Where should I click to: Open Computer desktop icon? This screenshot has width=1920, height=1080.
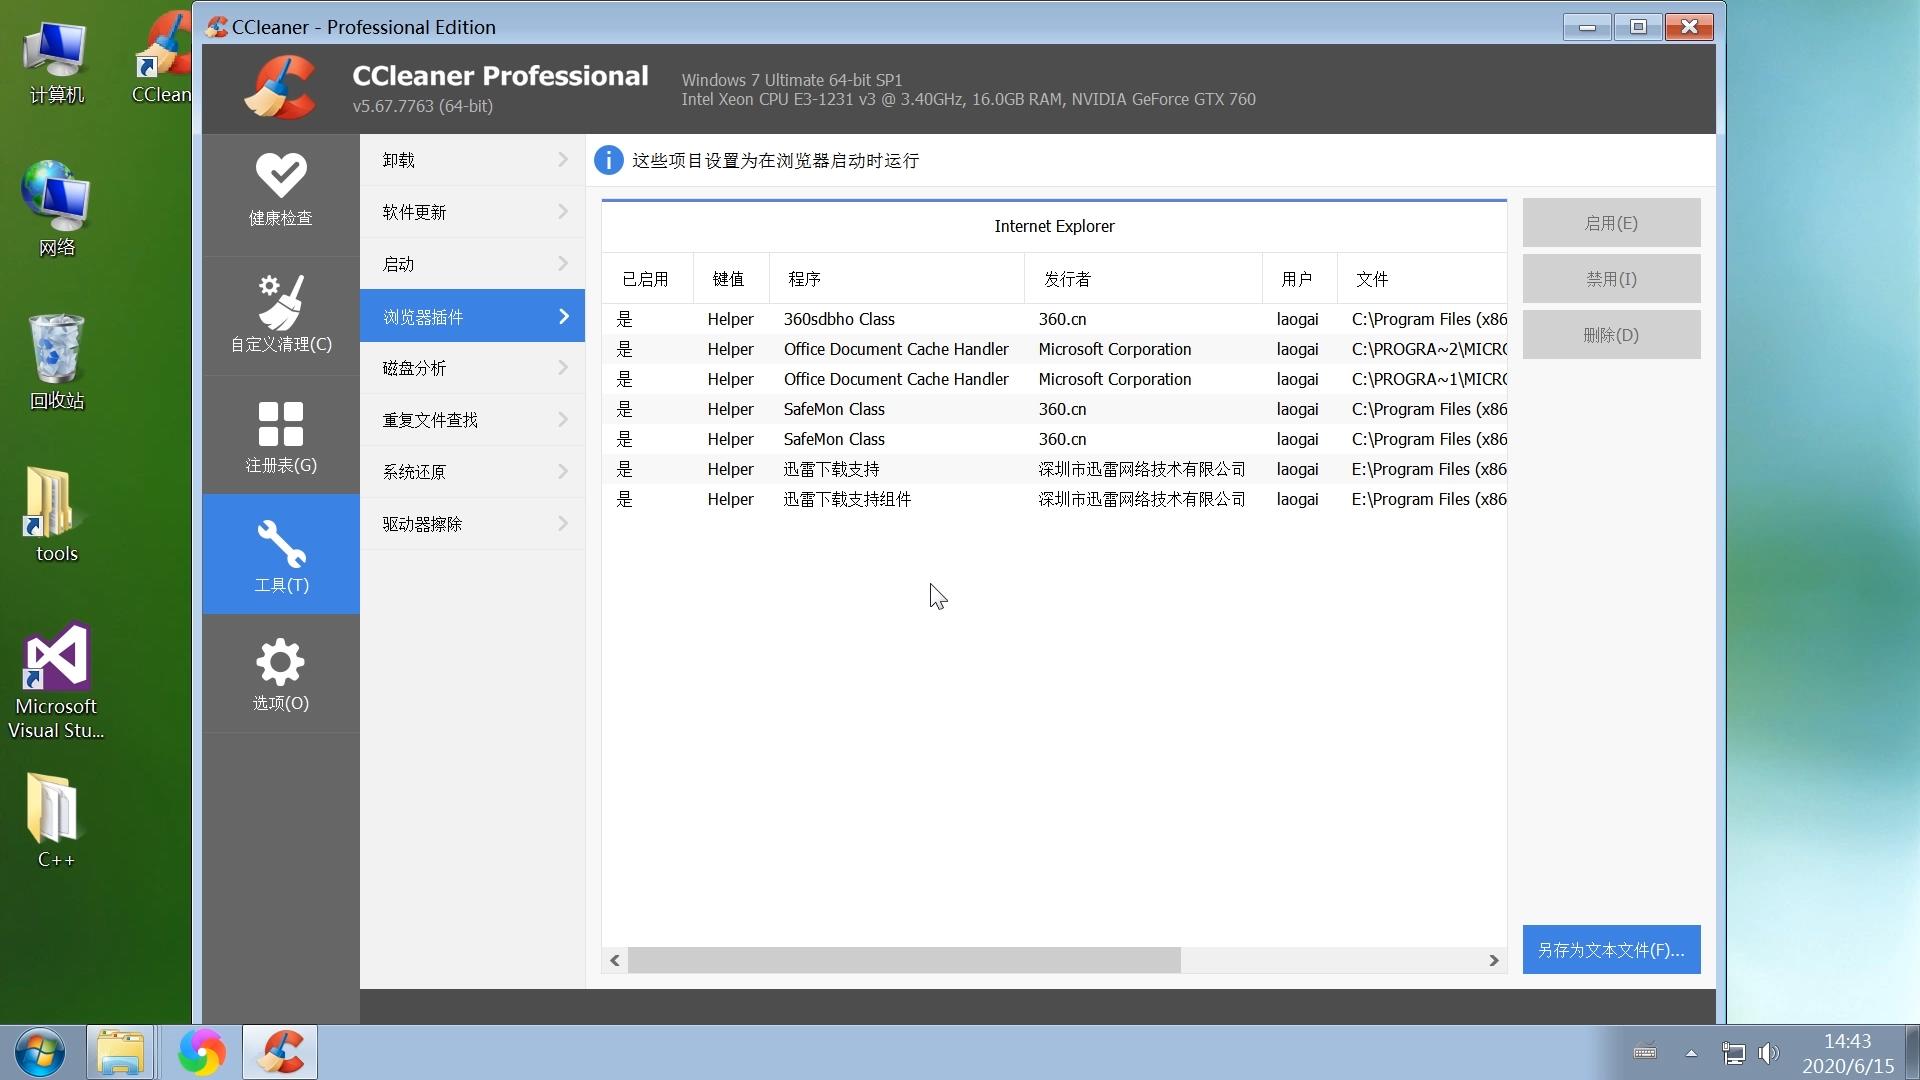point(56,62)
